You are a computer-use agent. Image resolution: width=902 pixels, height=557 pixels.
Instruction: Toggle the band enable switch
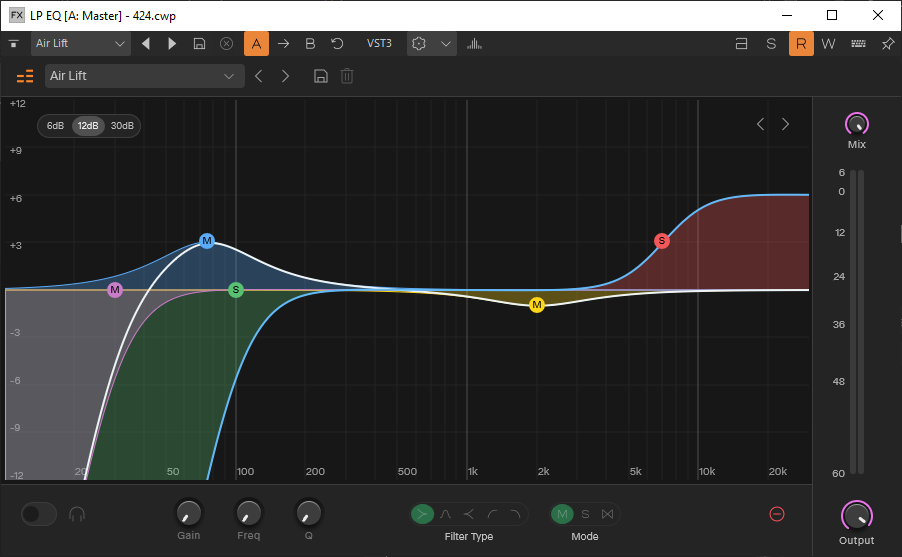[39, 514]
